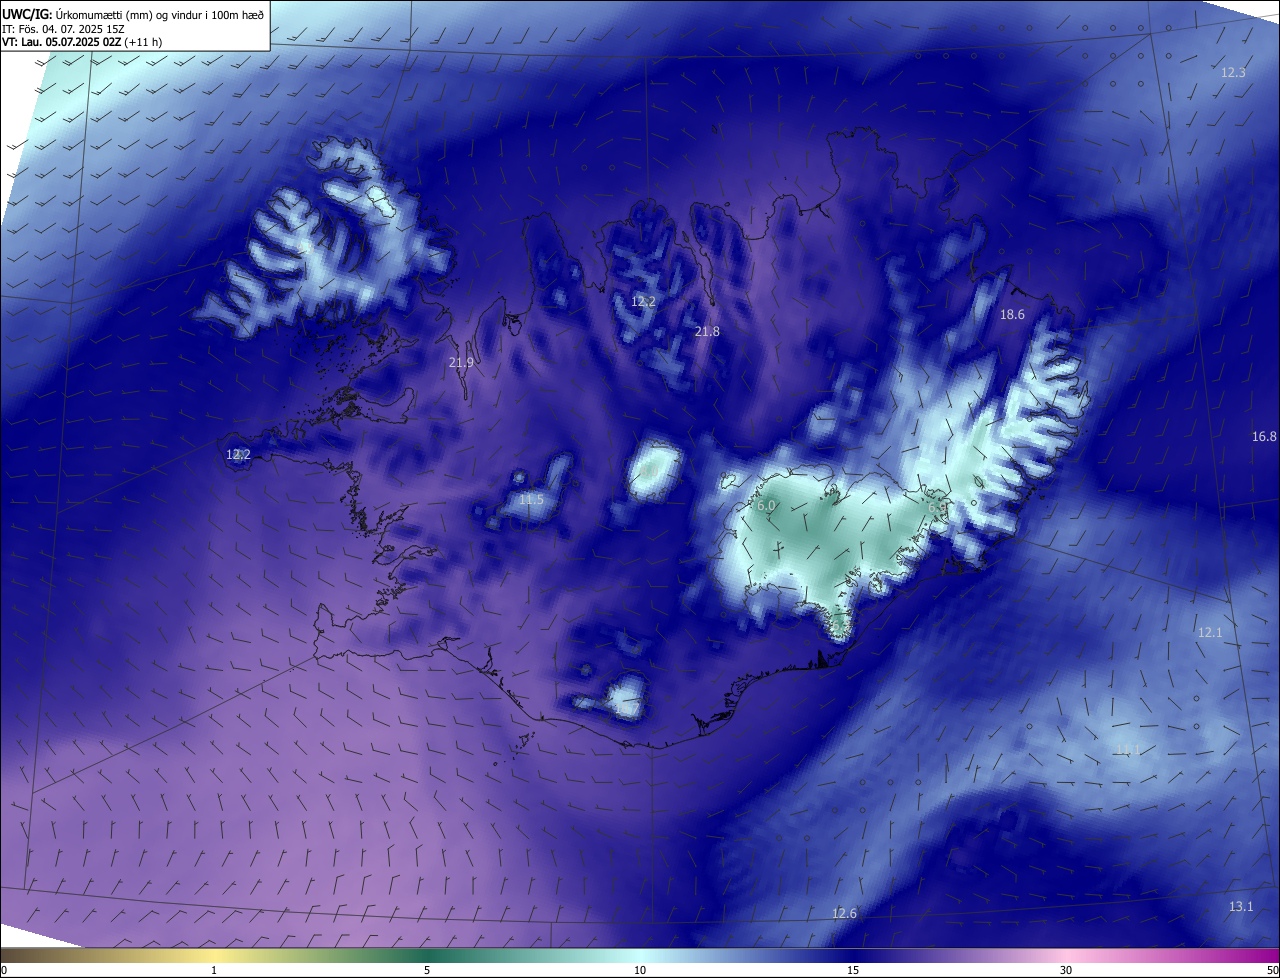Click the 13.1 value label on the map
The width and height of the screenshot is (1280, 978).
tap(1240, 907)
